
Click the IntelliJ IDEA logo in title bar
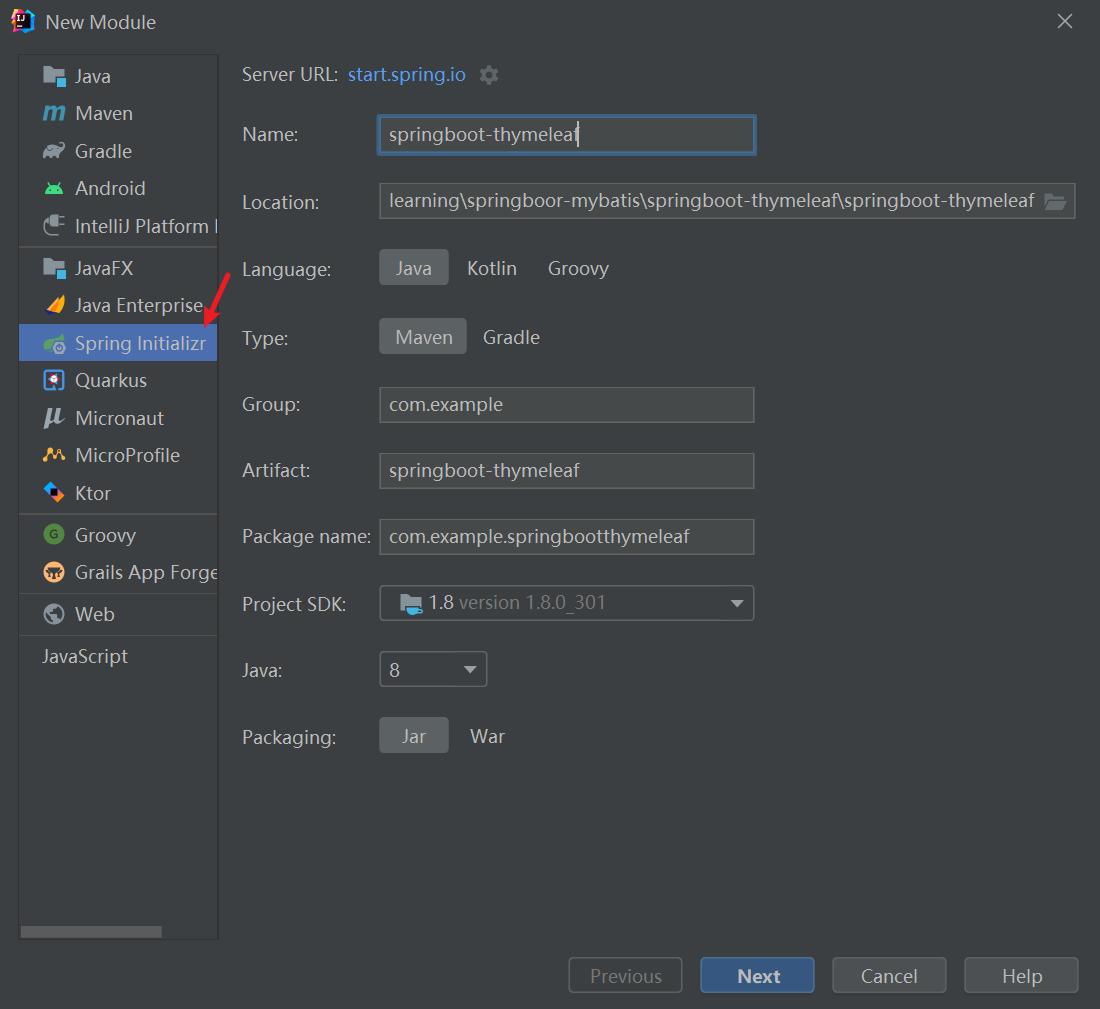(23, 22)
